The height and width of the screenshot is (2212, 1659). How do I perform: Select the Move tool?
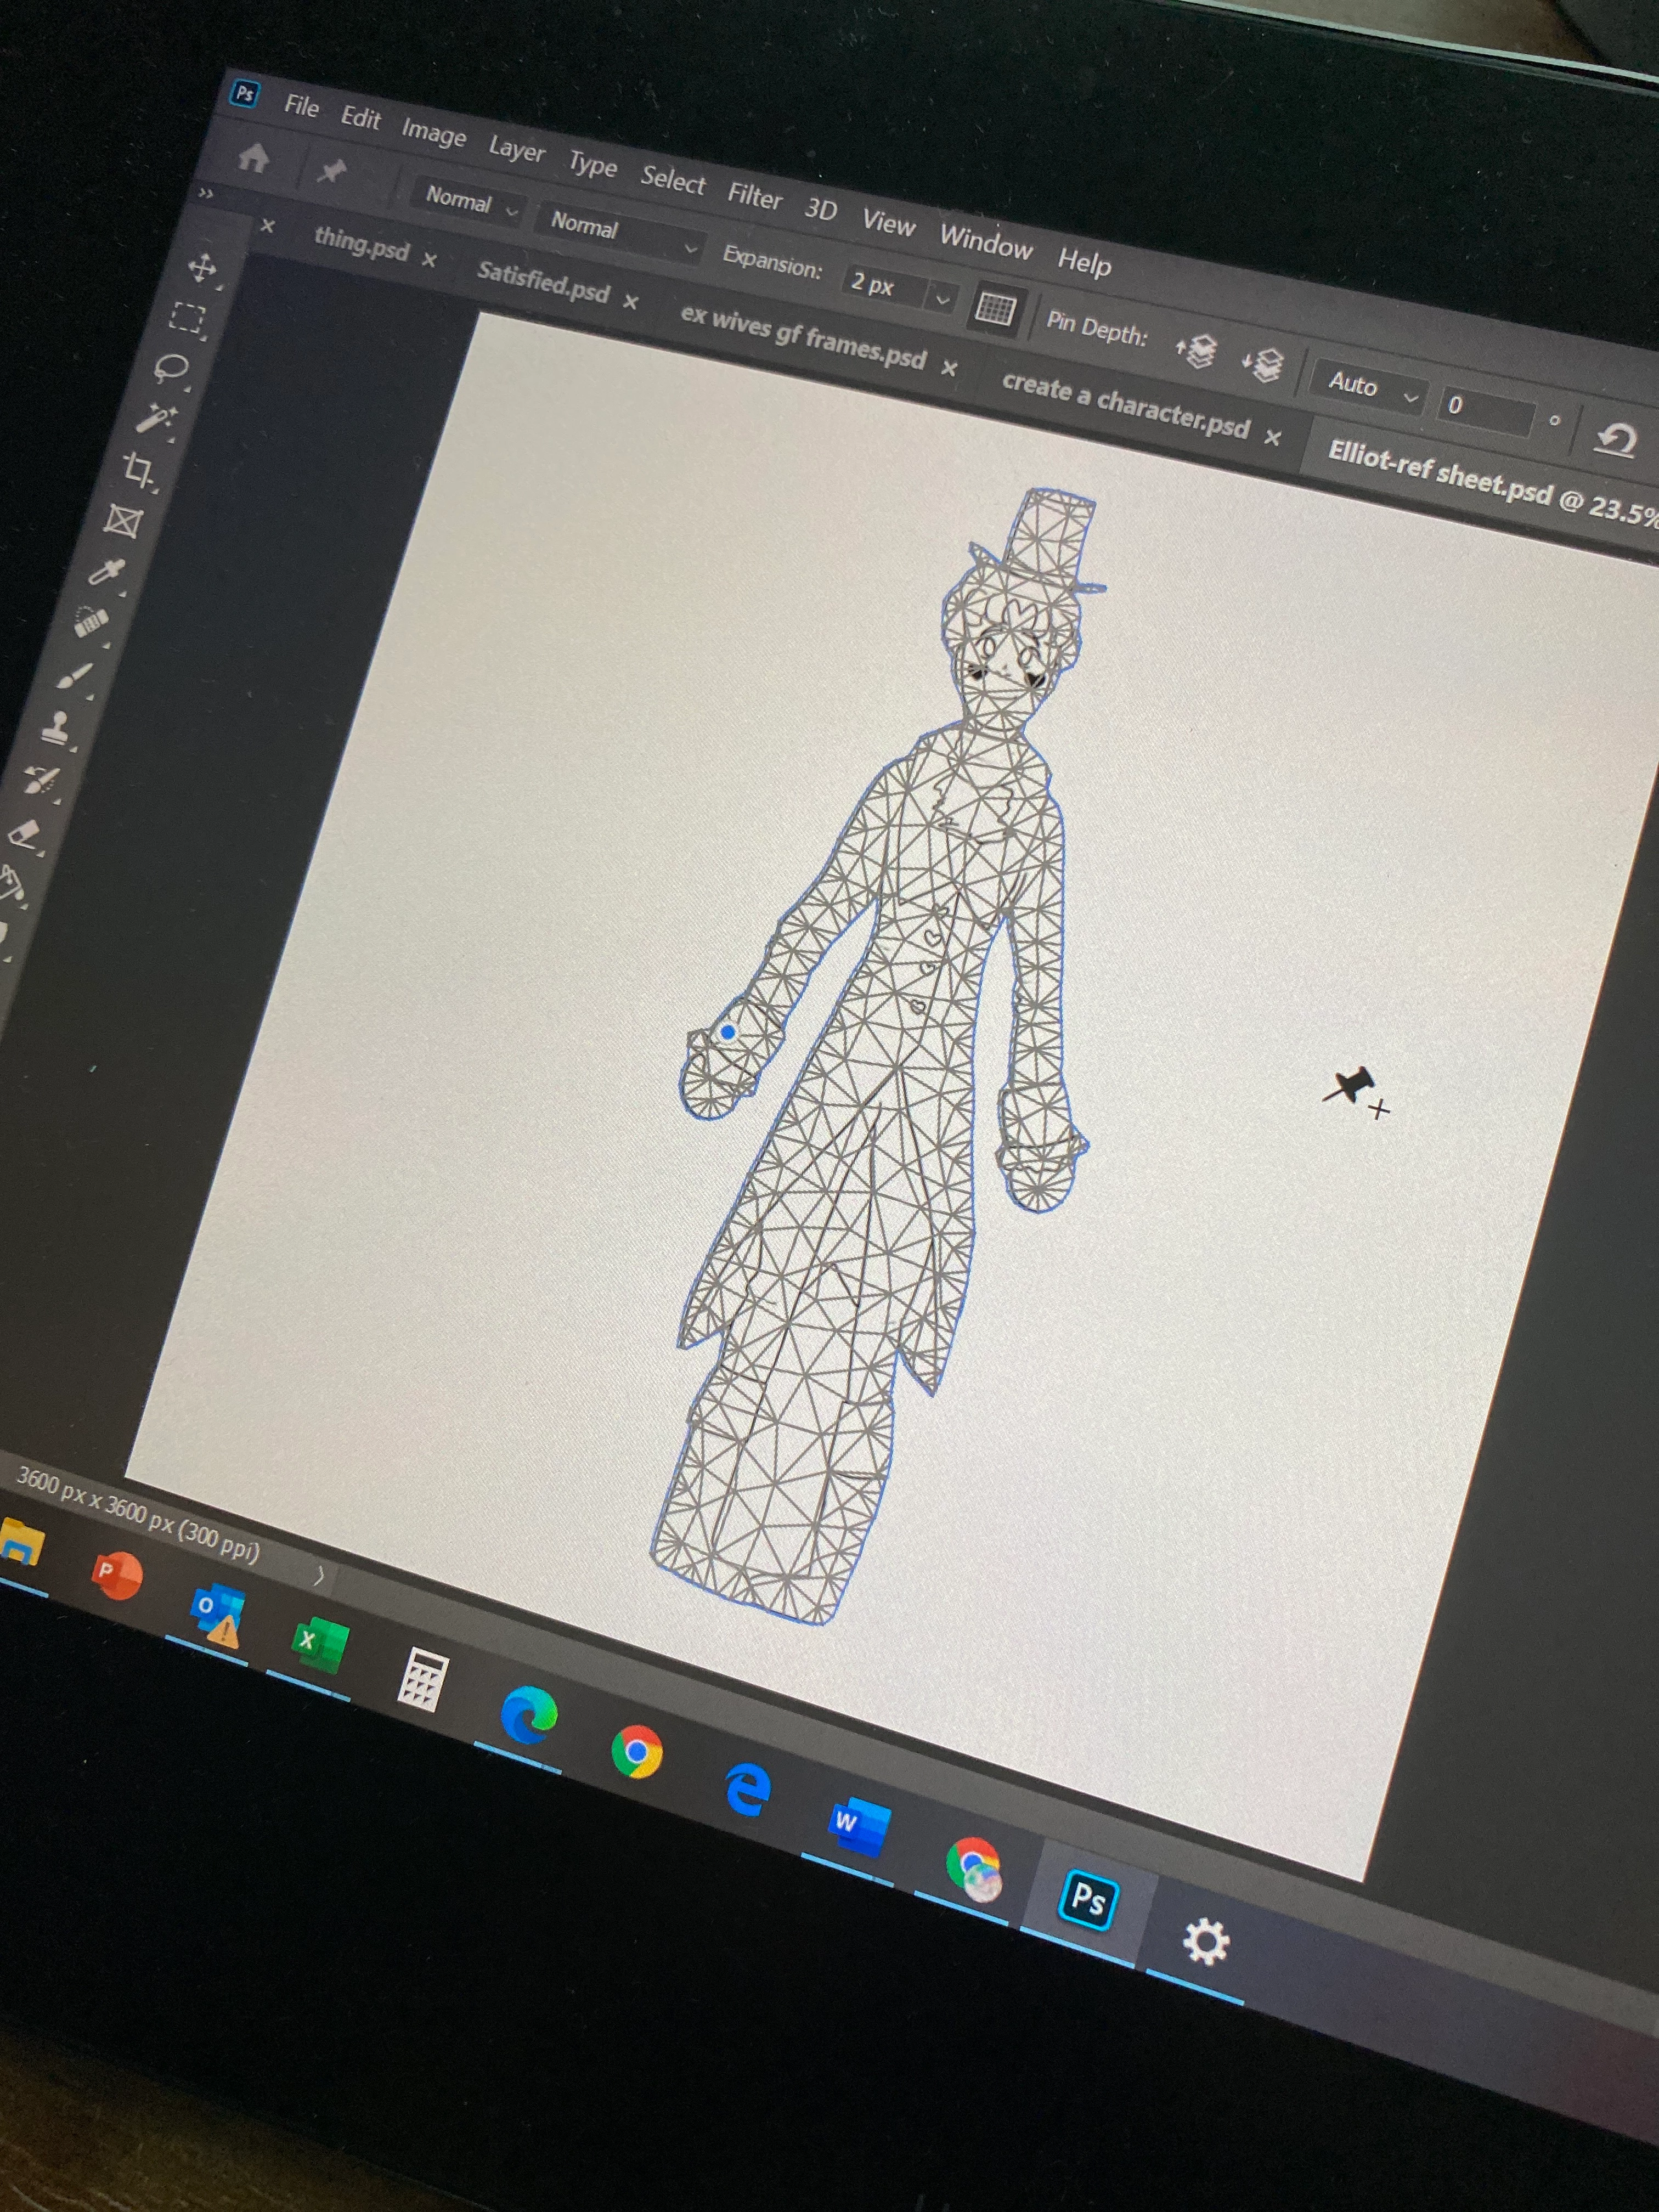[x=203, y=267]
